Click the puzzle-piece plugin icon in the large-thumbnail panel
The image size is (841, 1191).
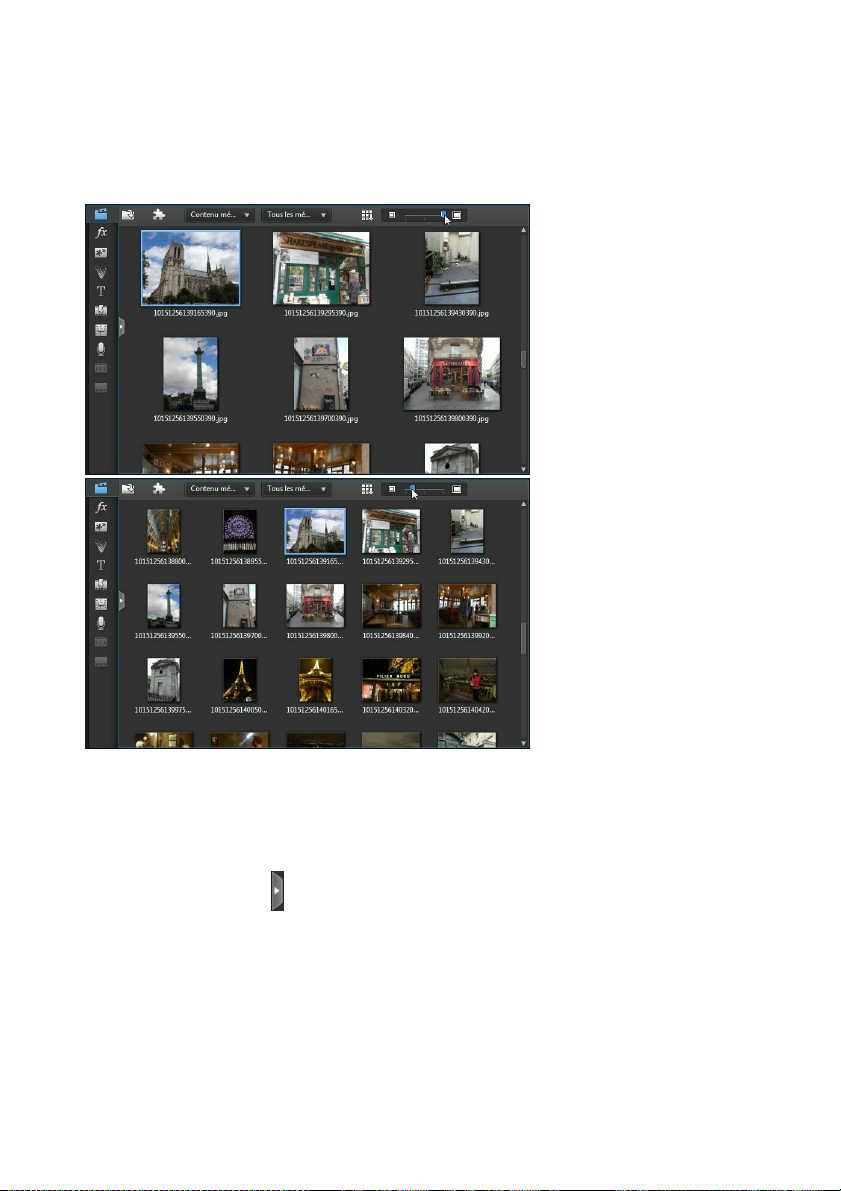coord(159,215)
